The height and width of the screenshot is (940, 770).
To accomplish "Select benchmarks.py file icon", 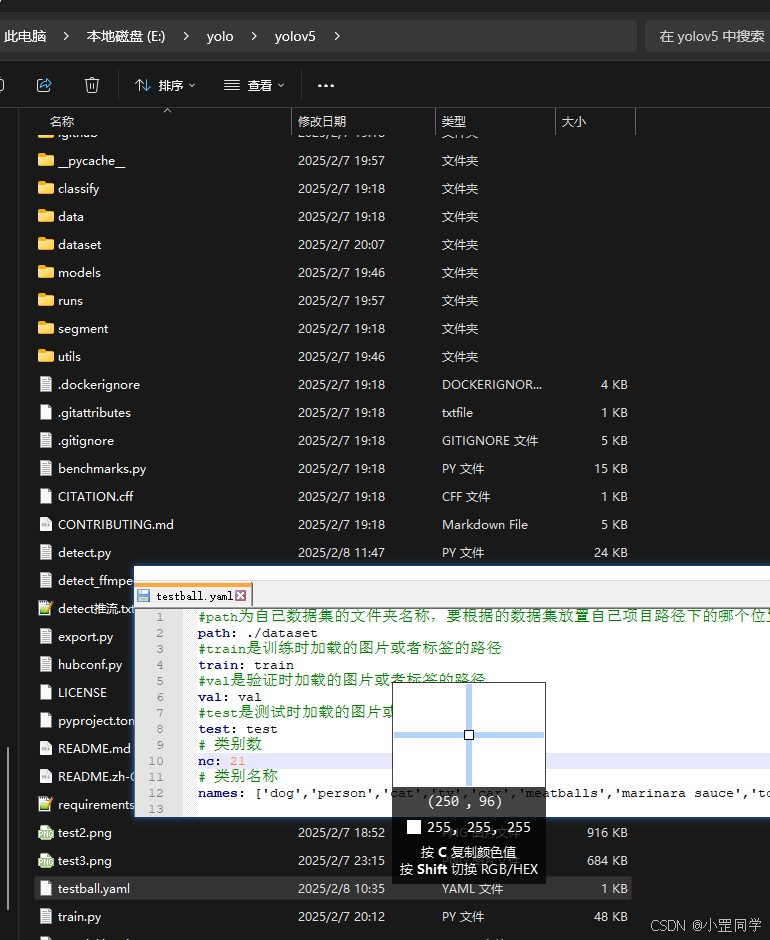I will (x=46, y=468).
